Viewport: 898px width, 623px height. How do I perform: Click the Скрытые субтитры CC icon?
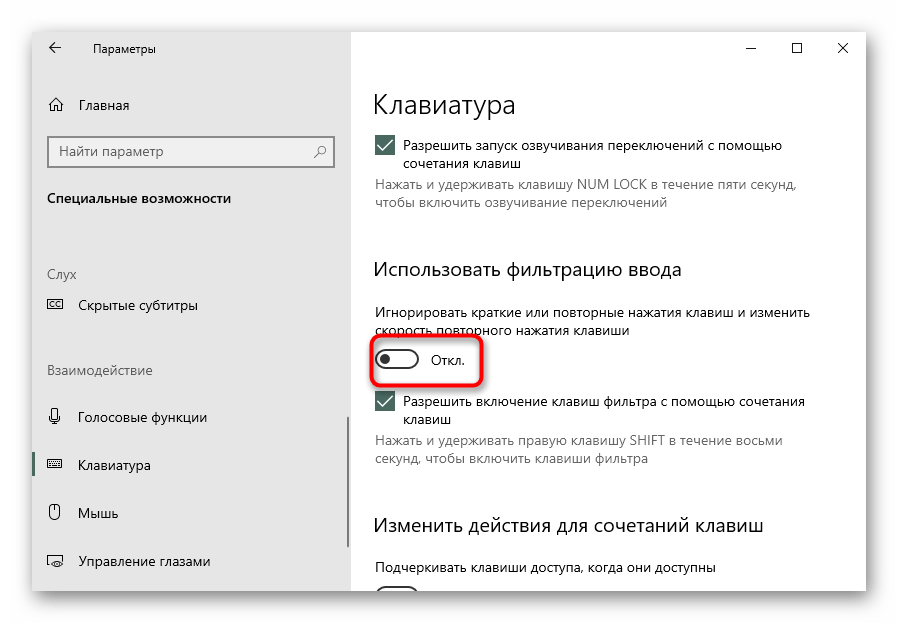(x=55, y=305)
